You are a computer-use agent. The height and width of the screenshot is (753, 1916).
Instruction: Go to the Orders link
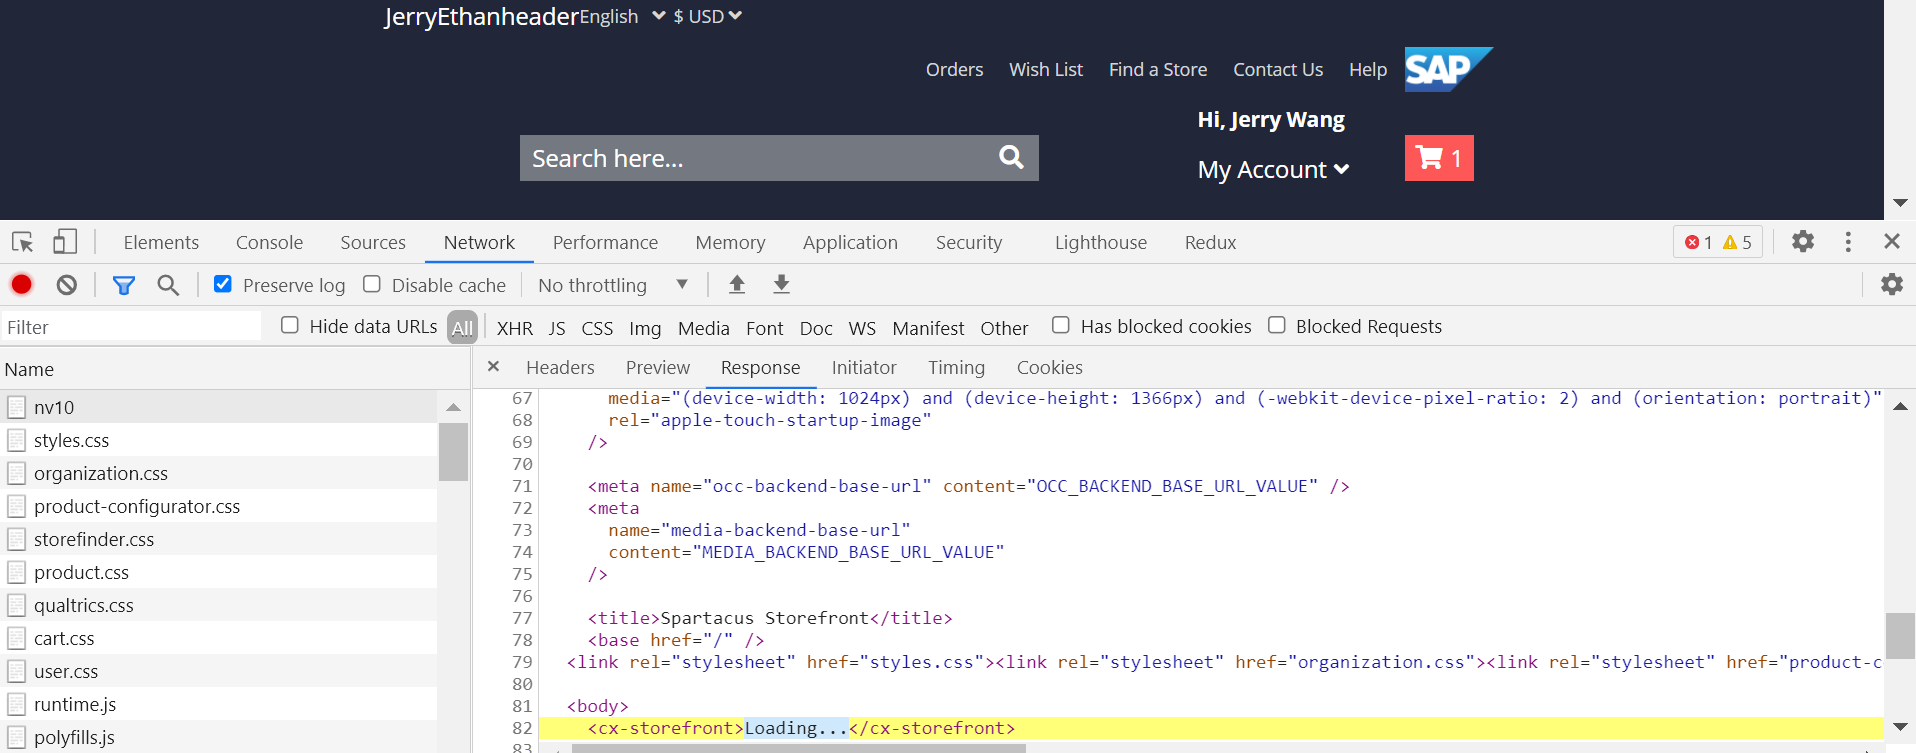[954, 69]
